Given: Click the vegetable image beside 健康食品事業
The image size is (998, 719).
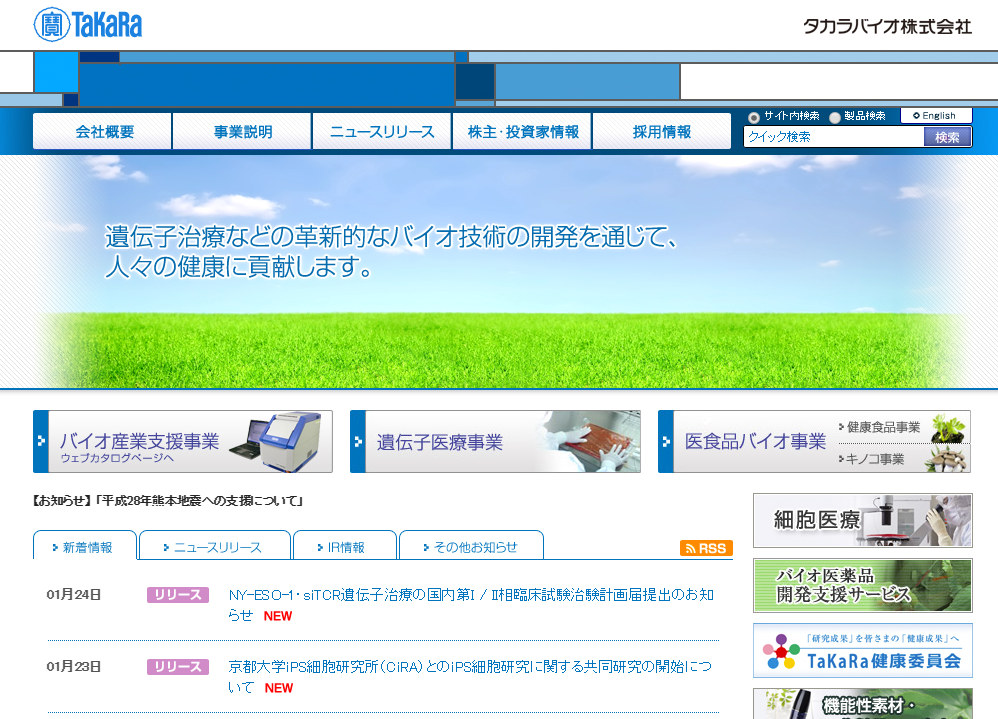Looking at the screenshot, I should tap(948, 428).
